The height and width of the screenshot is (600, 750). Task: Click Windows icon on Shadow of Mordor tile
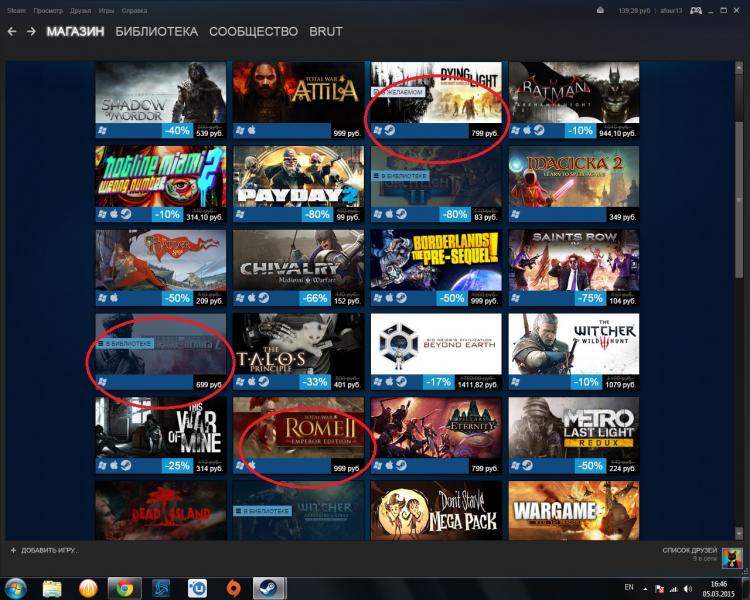pos(102,130)
